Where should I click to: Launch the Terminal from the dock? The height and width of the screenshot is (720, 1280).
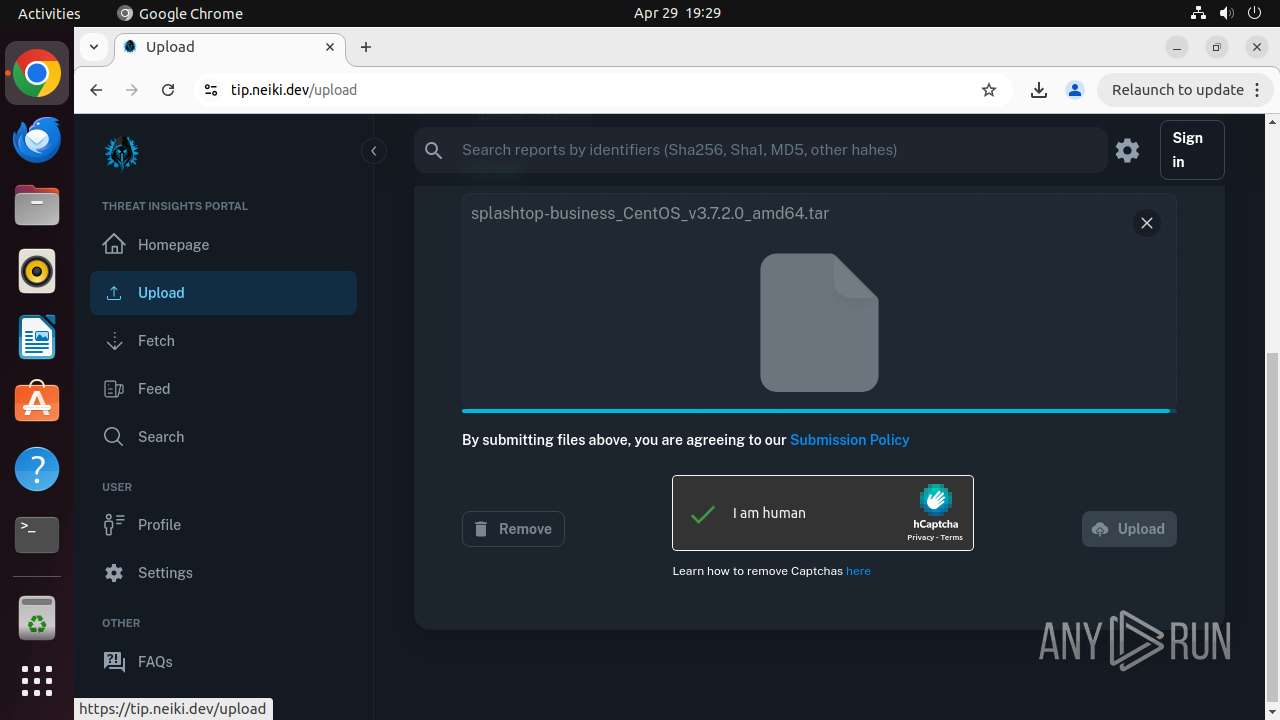tap(37, 535)
